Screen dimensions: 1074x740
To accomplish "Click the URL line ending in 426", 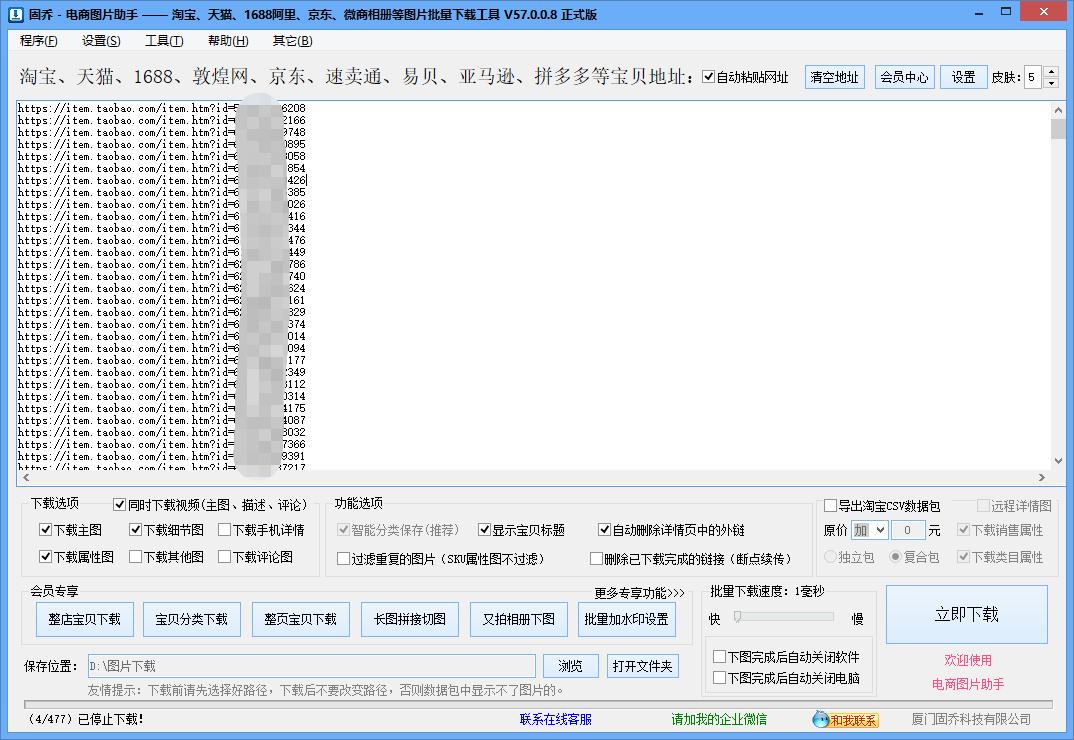I will click(x=162, y=180).
